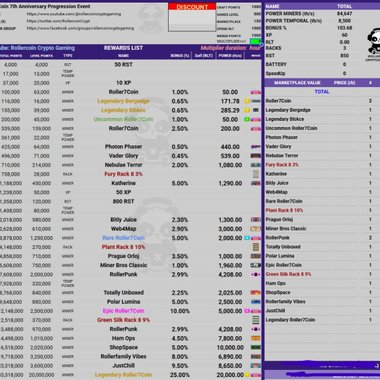Select the 20,000.00 power value cell

click(230, 375)
